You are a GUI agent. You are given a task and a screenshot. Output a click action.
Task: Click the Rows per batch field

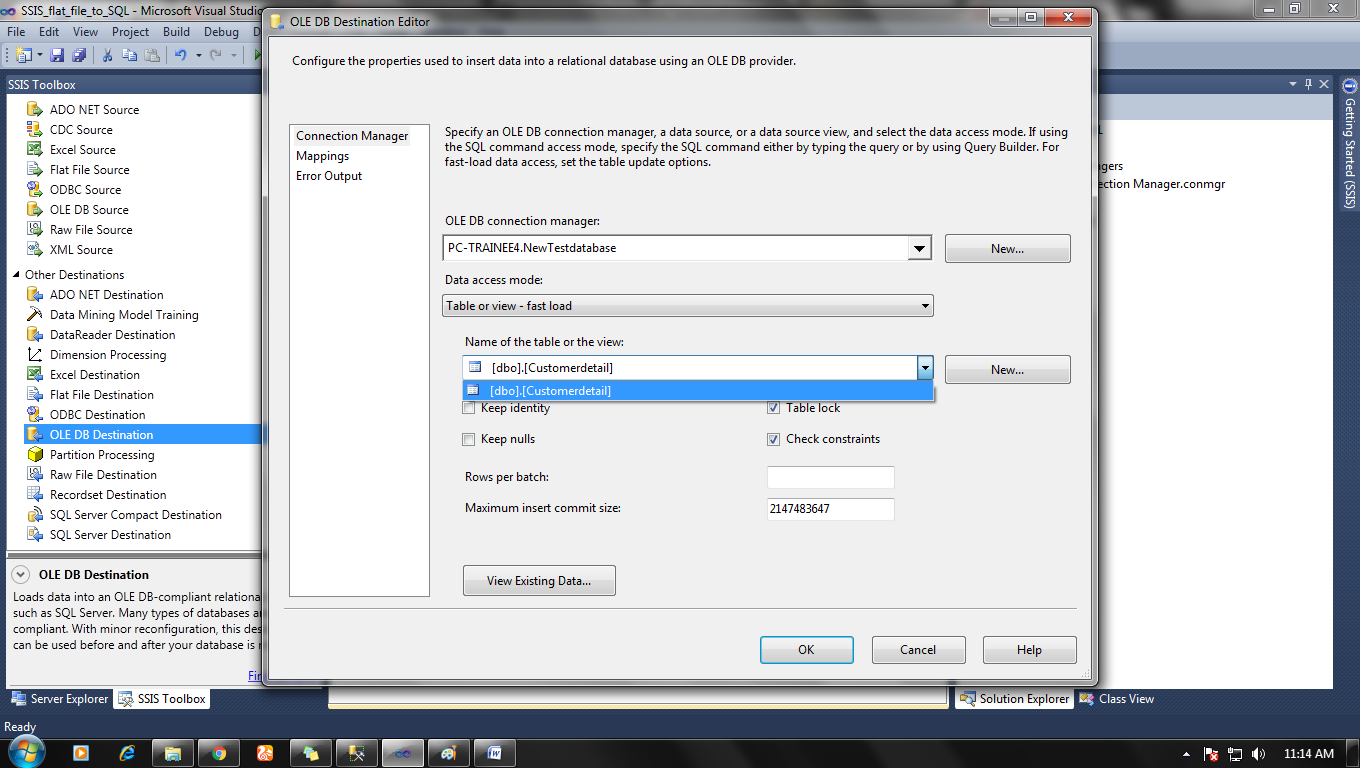coord(830,477)
